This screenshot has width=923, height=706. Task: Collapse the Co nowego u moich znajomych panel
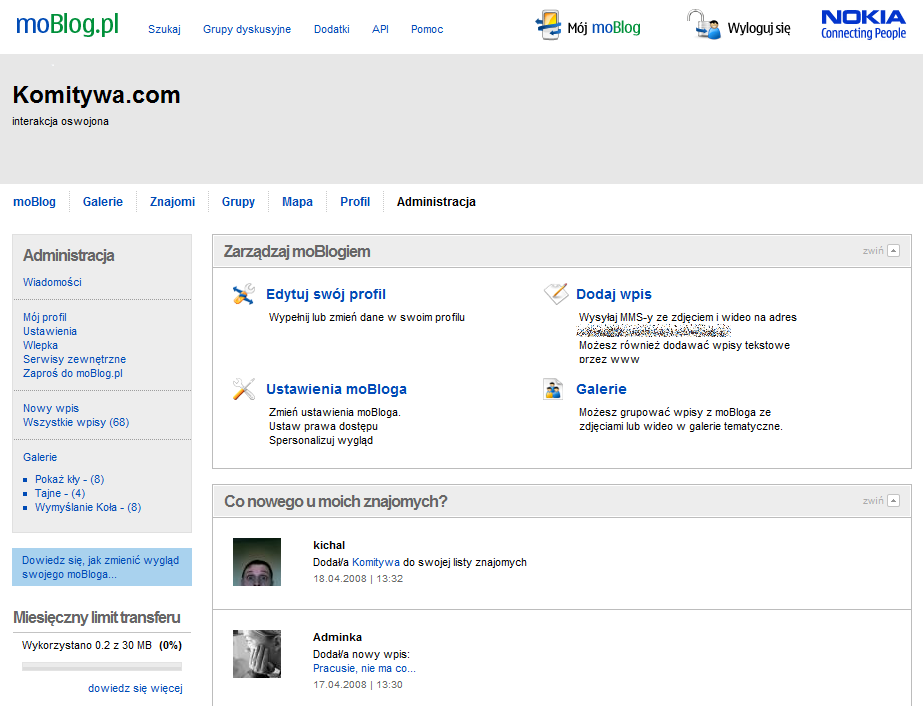pyautogui.click(x=893, y=501)
